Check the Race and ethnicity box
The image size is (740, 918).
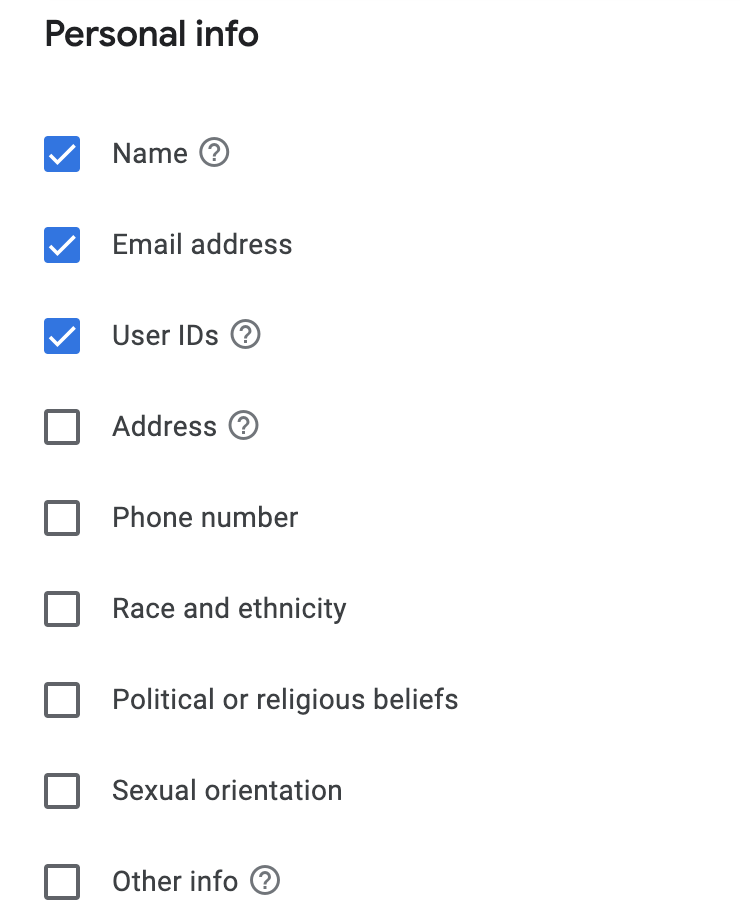tap(62, 609)
